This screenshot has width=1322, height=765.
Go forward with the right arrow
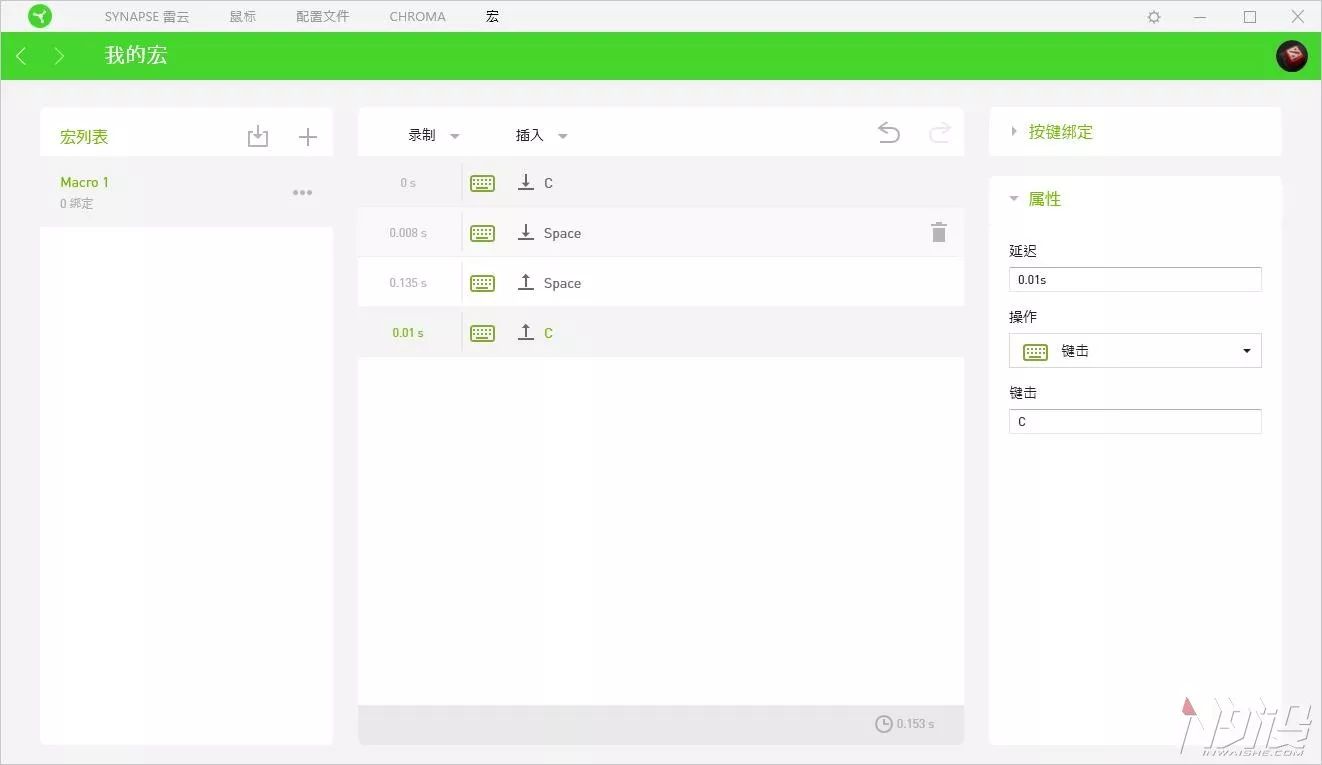pyautogui.click(x=59, y=56)
